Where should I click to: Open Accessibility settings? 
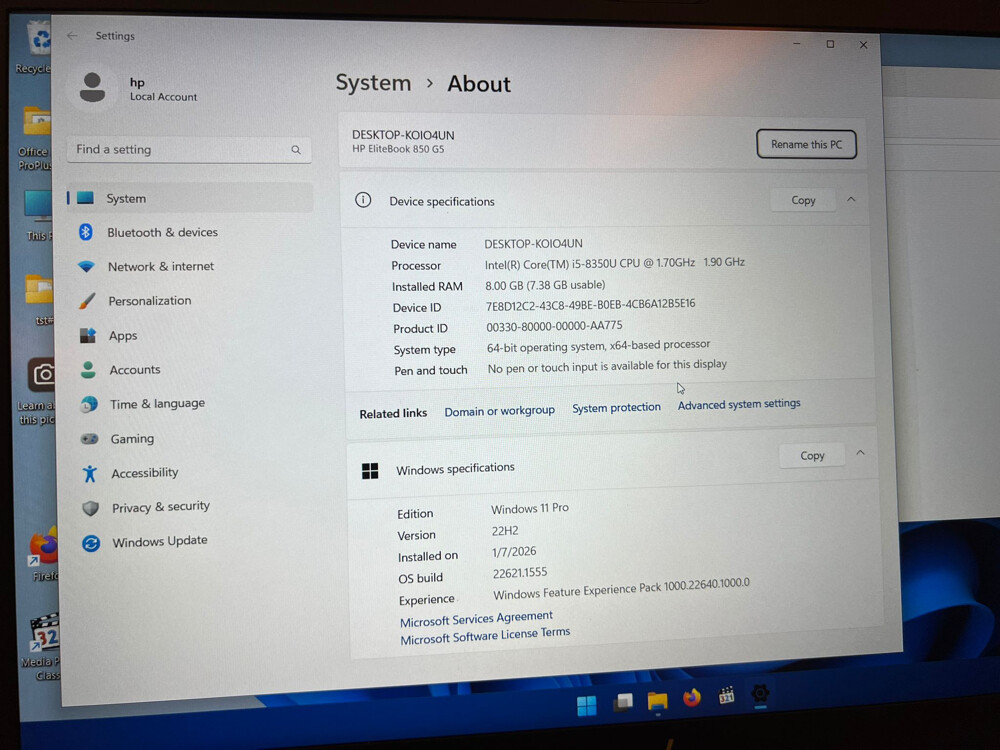[x=145, y=473]
